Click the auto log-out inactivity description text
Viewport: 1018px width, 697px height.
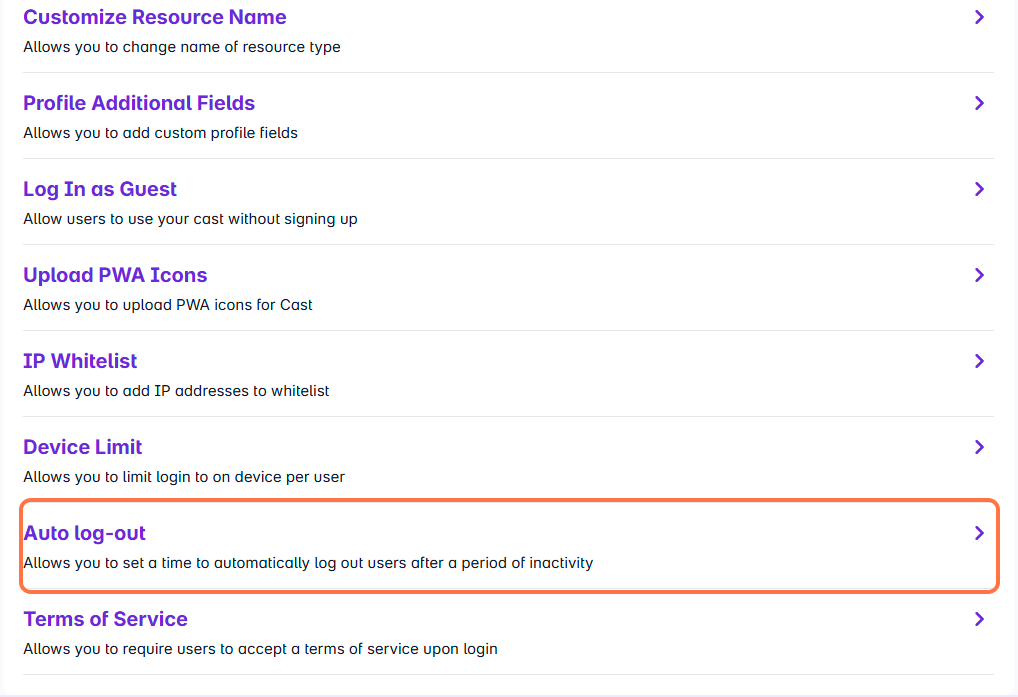coord(308,563)
